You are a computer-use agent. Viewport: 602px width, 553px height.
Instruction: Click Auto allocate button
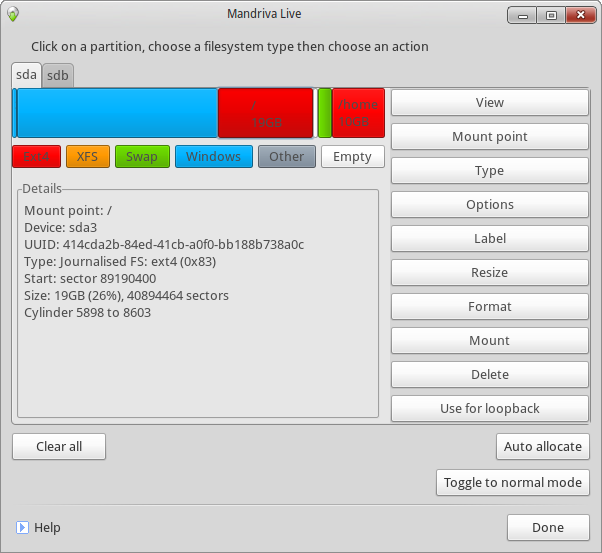coord(542,447)
